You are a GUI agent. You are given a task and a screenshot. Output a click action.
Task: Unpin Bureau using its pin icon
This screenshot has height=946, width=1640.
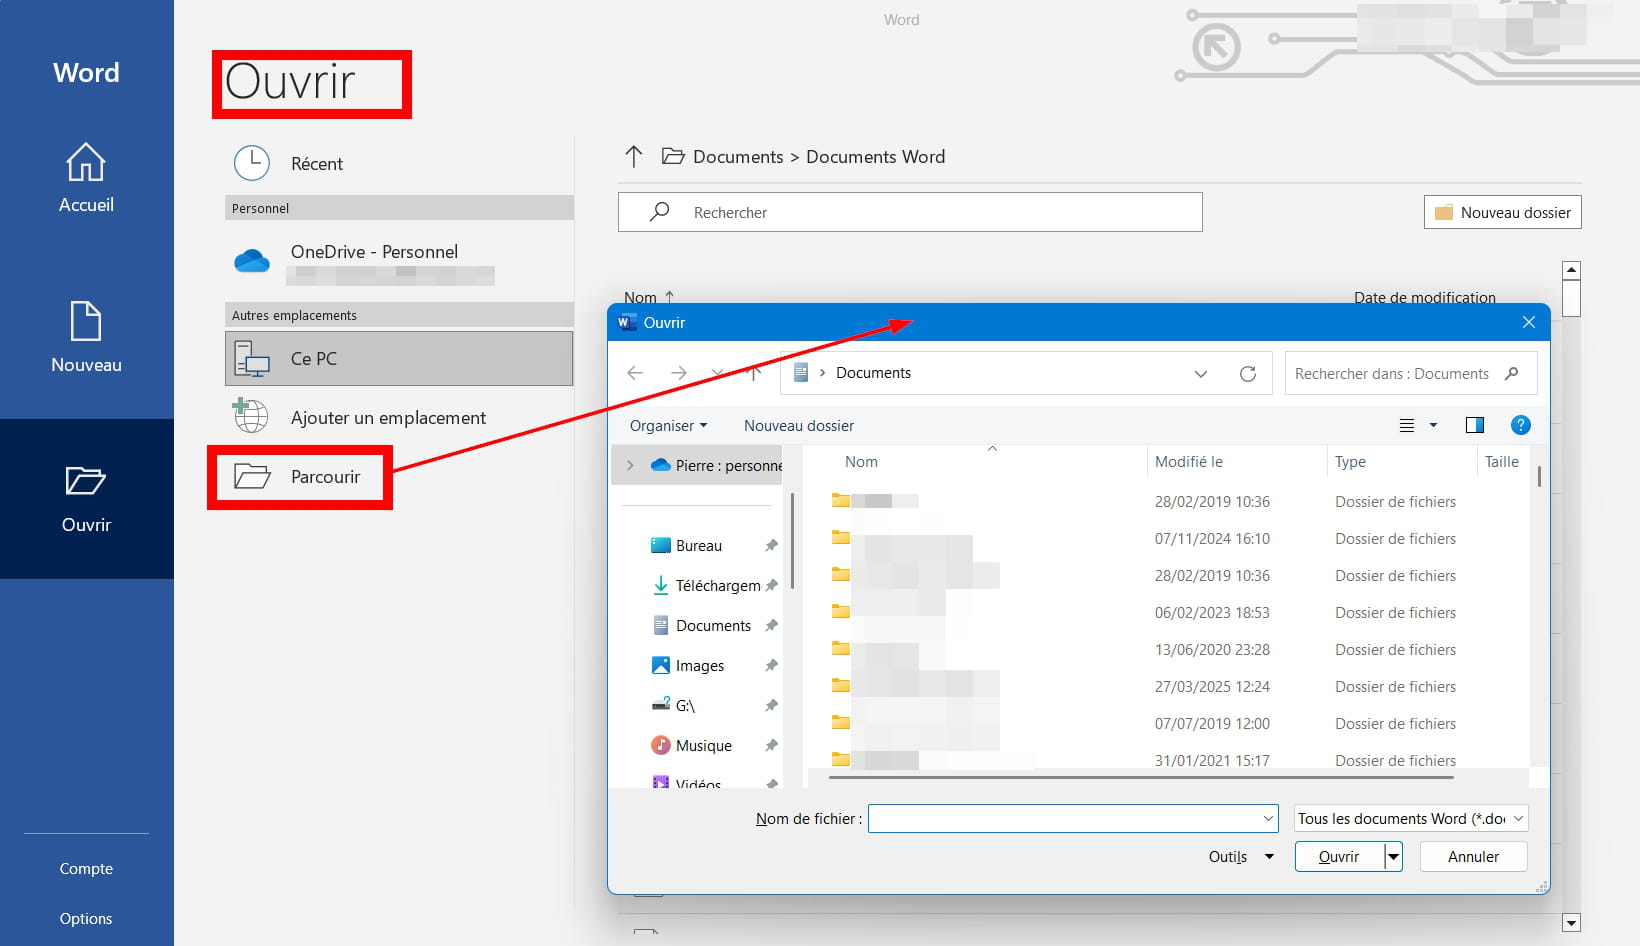pos(771,545)
